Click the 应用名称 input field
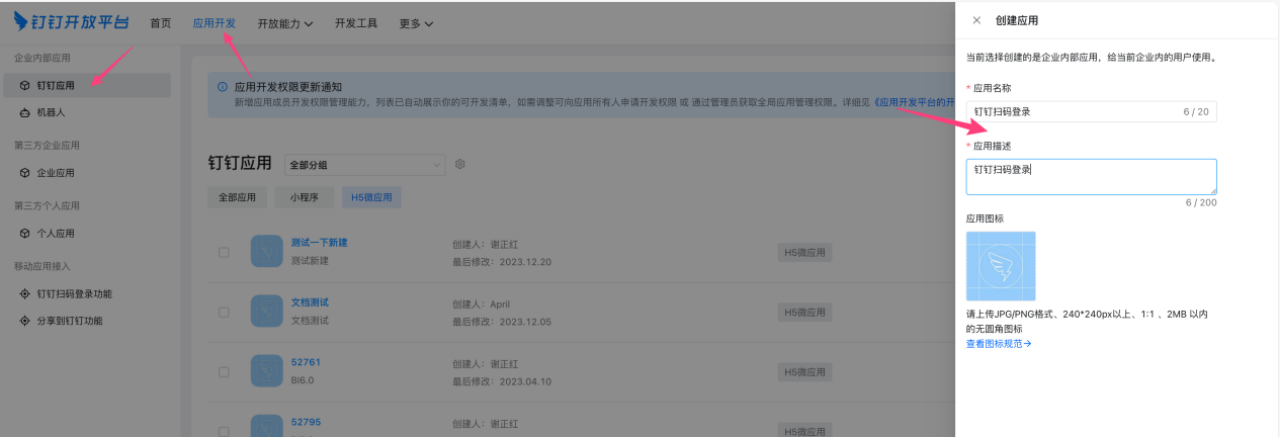This screenshot has width=1280, height=437. click(1091, 112)
